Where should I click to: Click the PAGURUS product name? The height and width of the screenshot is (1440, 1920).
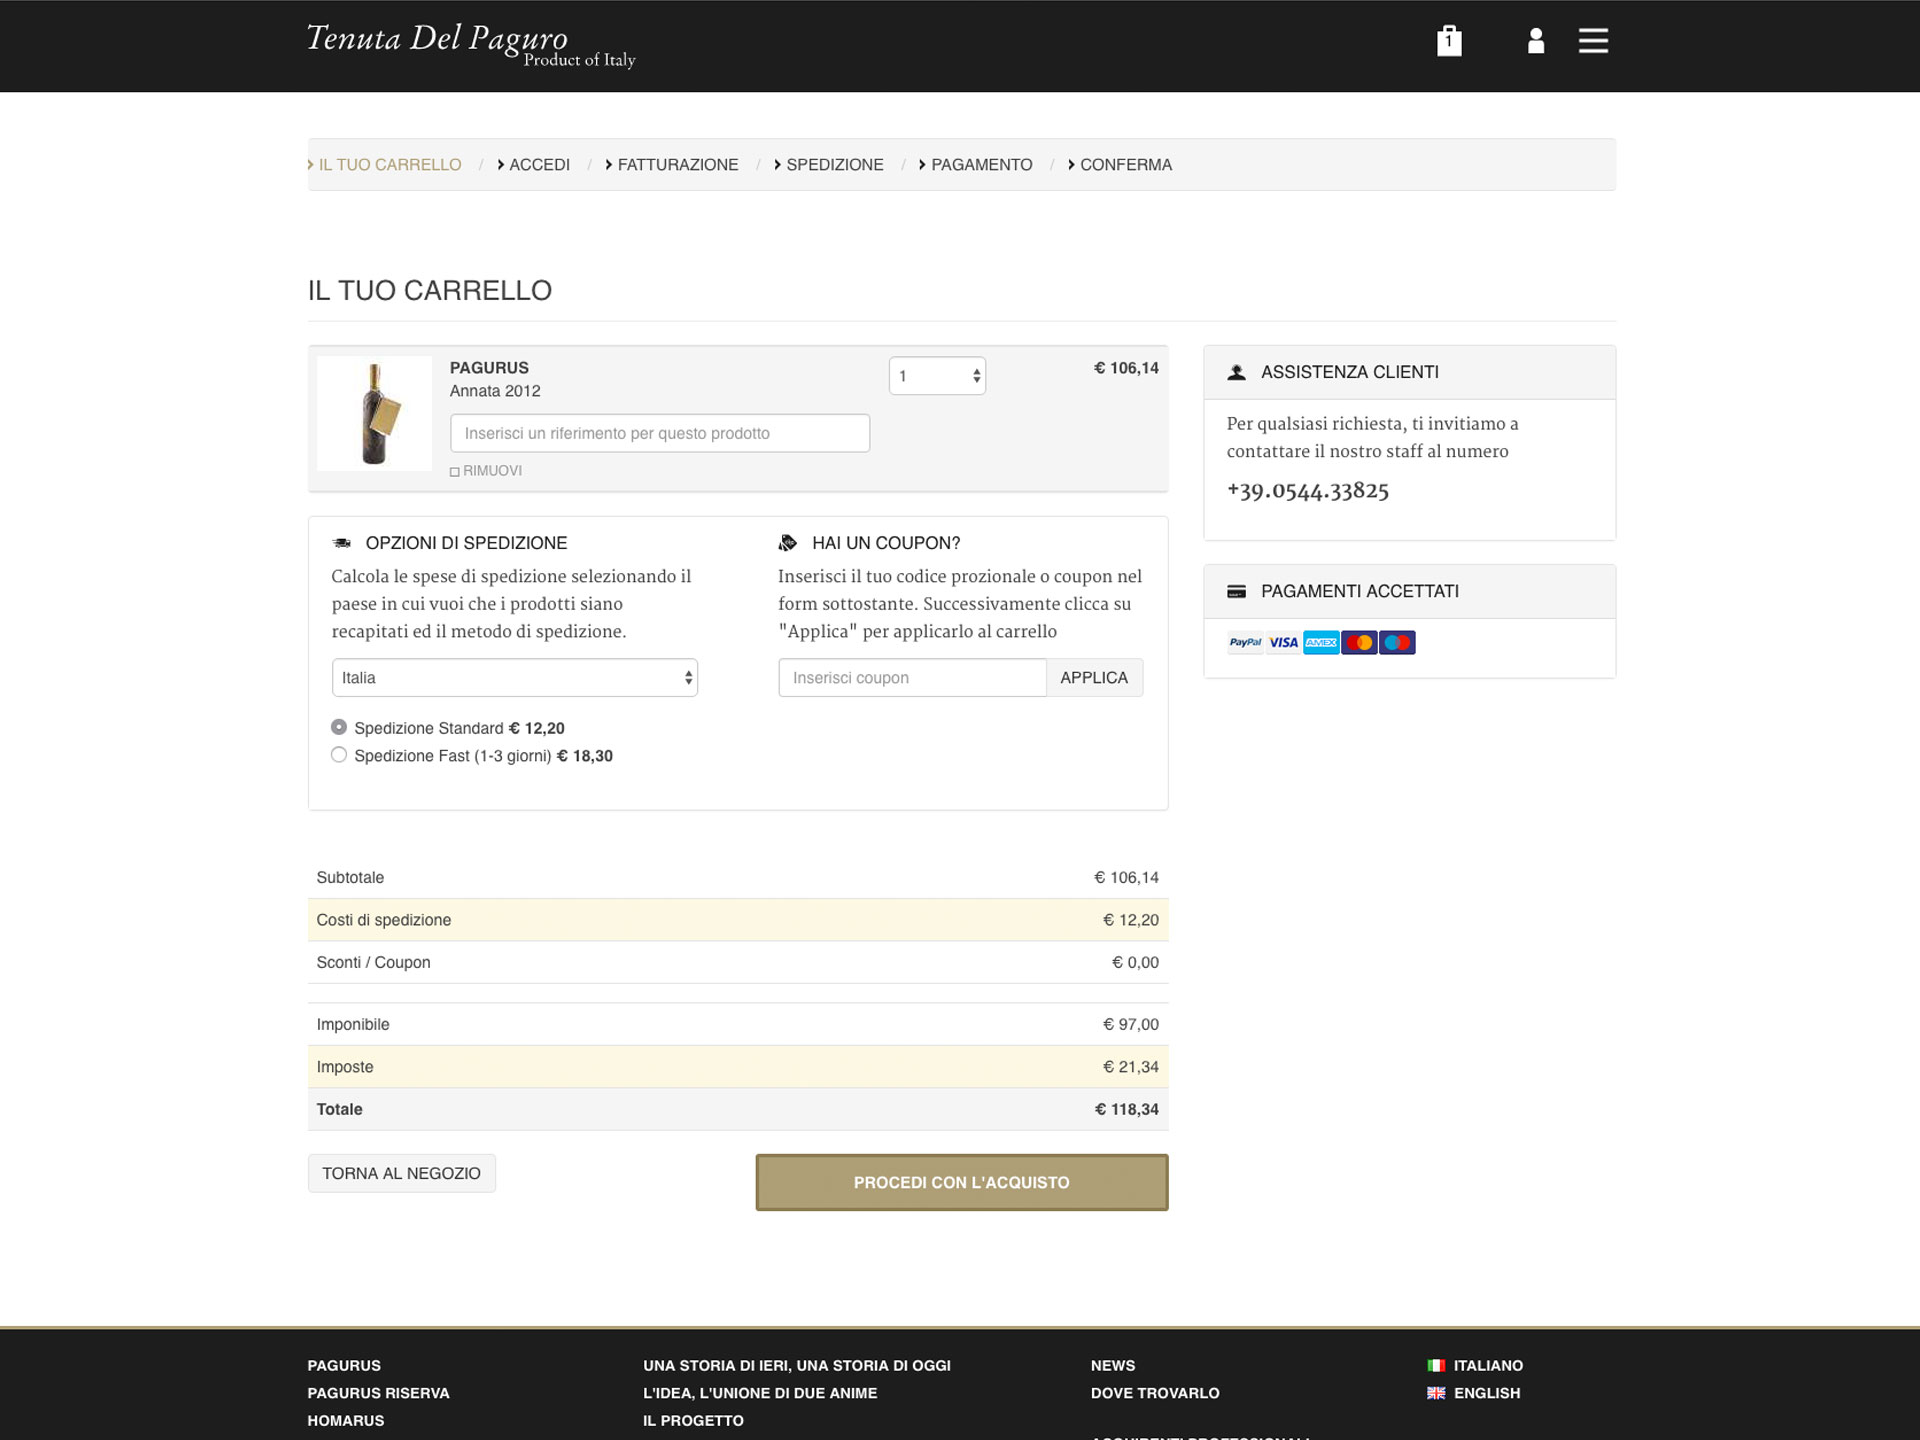coord(489,368)
